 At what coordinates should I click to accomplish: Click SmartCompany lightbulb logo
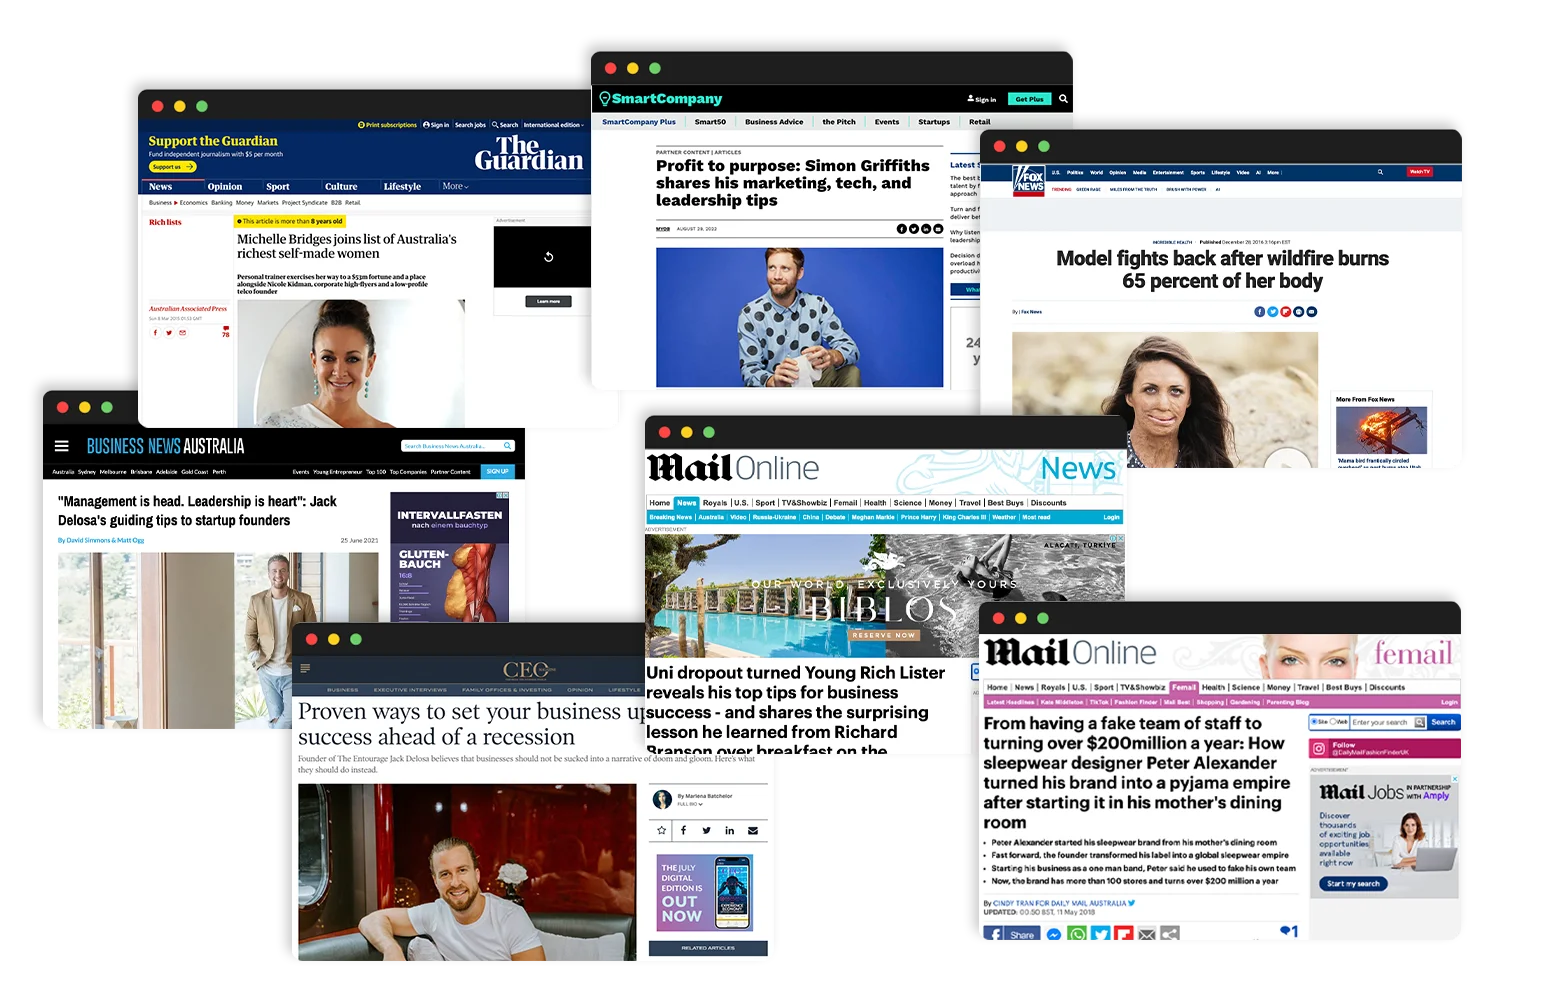pos(604,99)
